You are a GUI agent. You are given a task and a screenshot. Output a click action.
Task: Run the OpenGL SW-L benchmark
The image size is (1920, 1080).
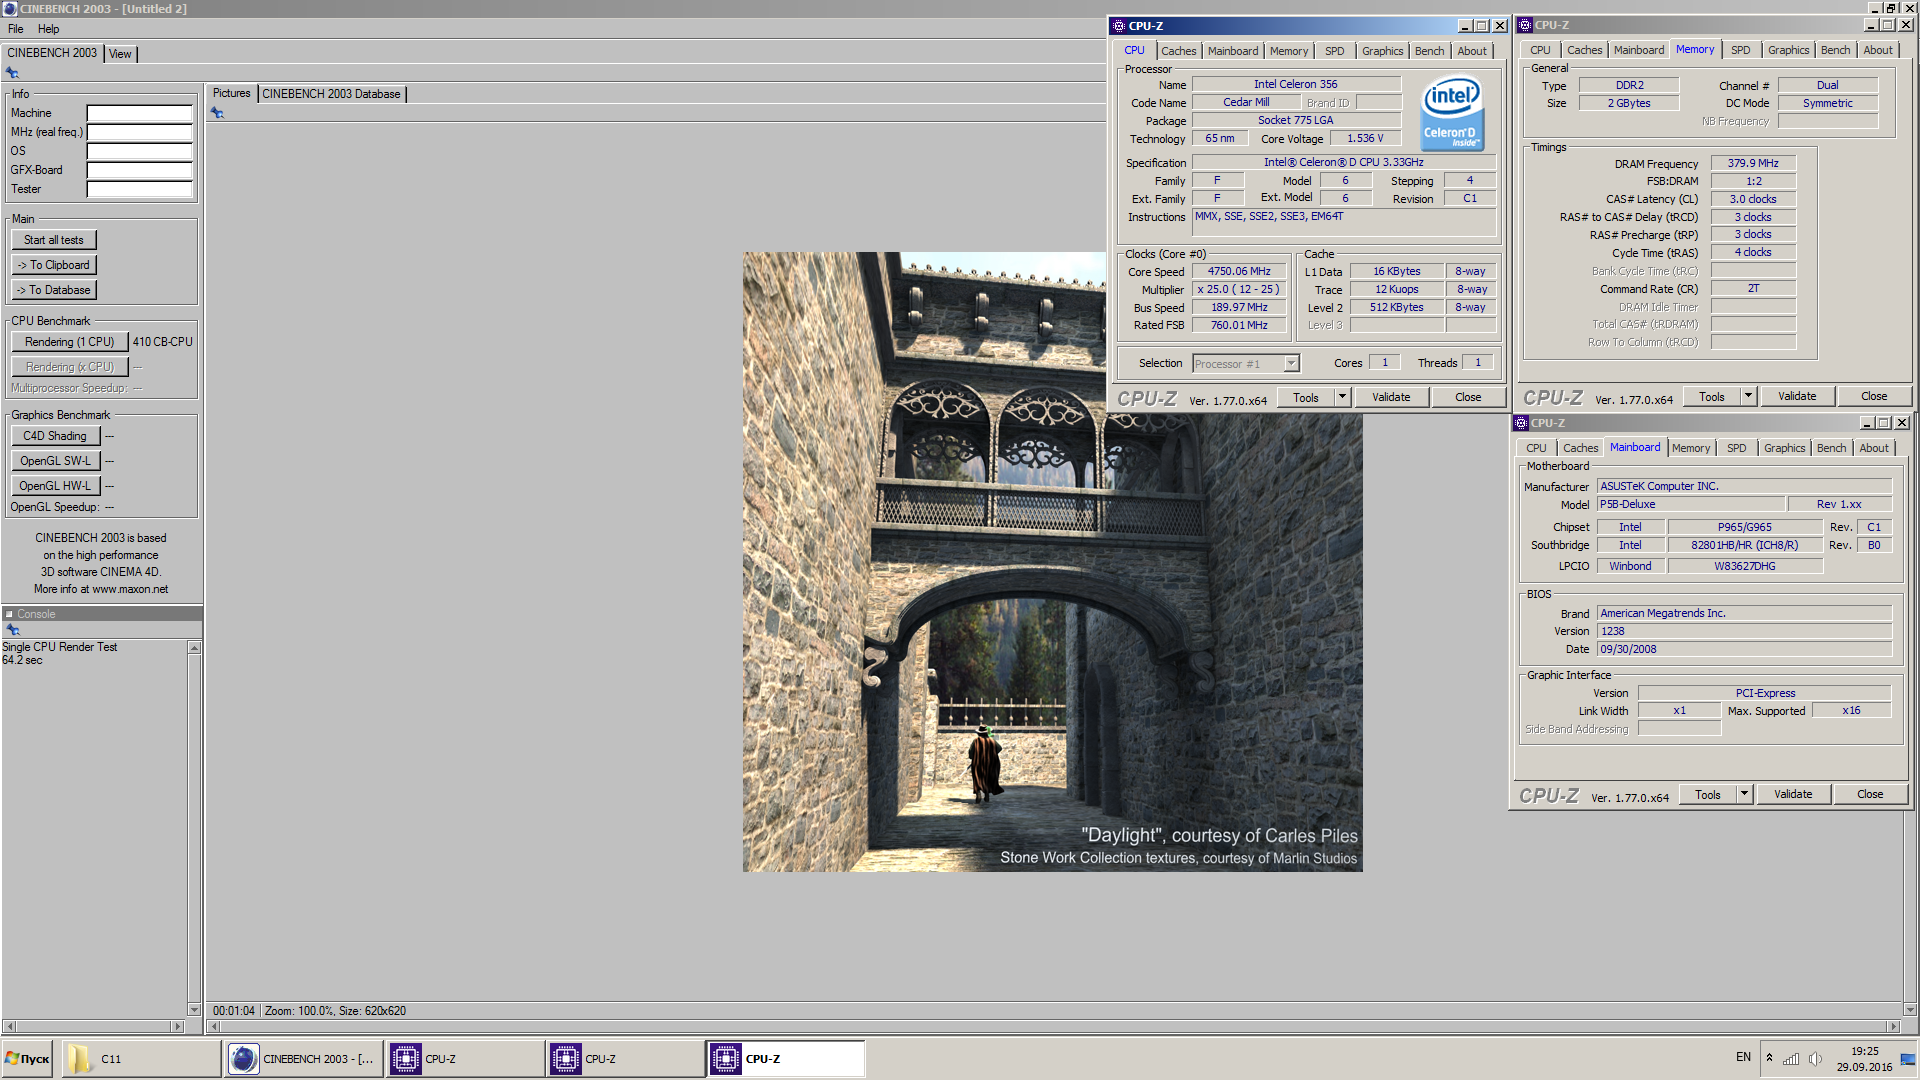pyautogui.click(x=55, y=461)
